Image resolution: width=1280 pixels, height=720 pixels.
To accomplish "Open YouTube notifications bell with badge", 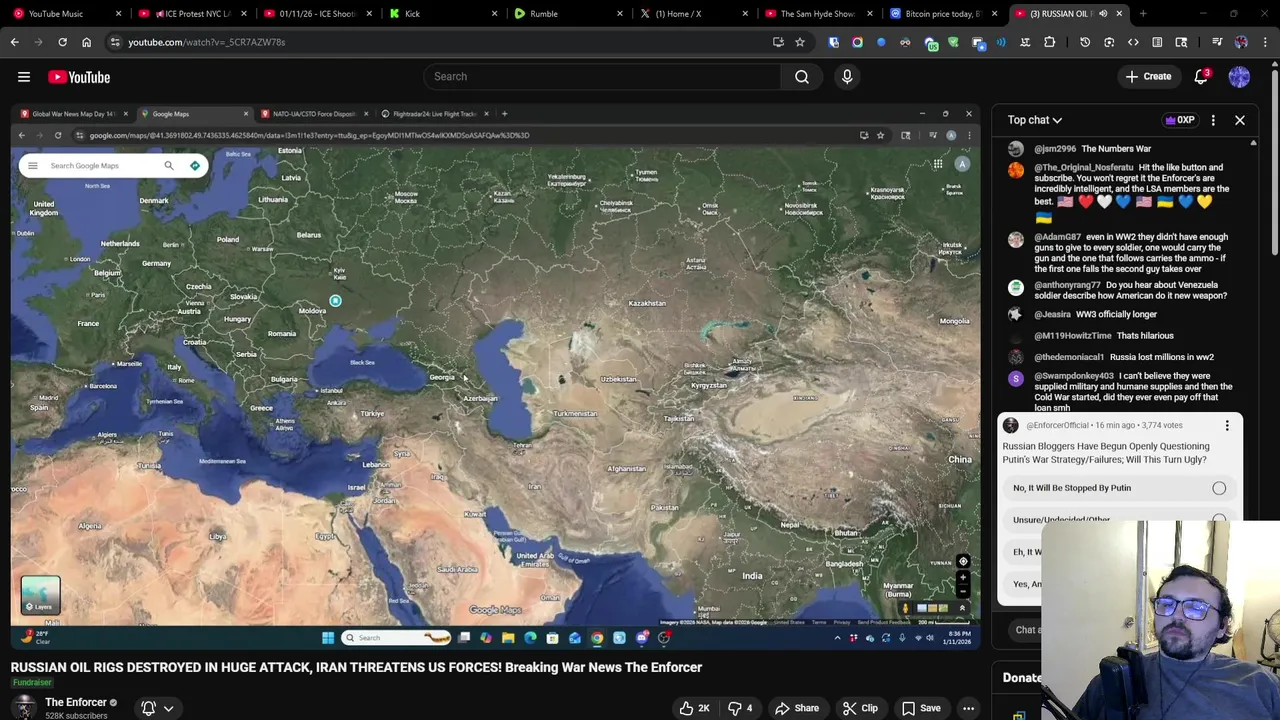I will click(x=1202, y=77).
